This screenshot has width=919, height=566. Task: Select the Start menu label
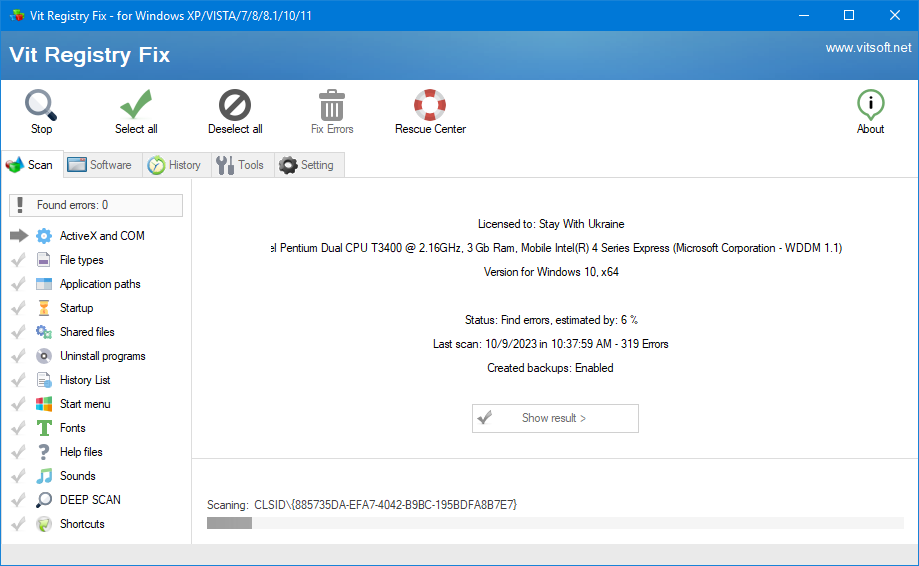pyautogui.click(x=85, y=404)
